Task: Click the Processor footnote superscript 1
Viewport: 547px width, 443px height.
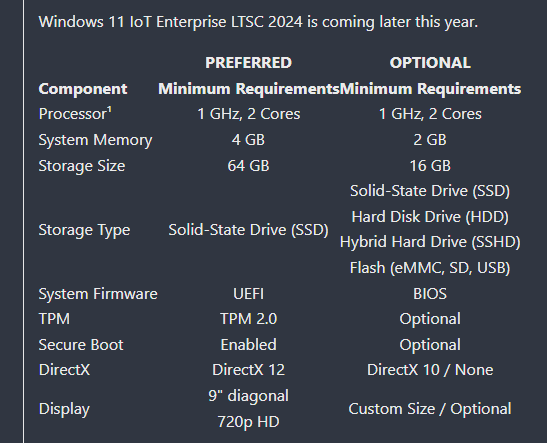Action: pos(110,110)
